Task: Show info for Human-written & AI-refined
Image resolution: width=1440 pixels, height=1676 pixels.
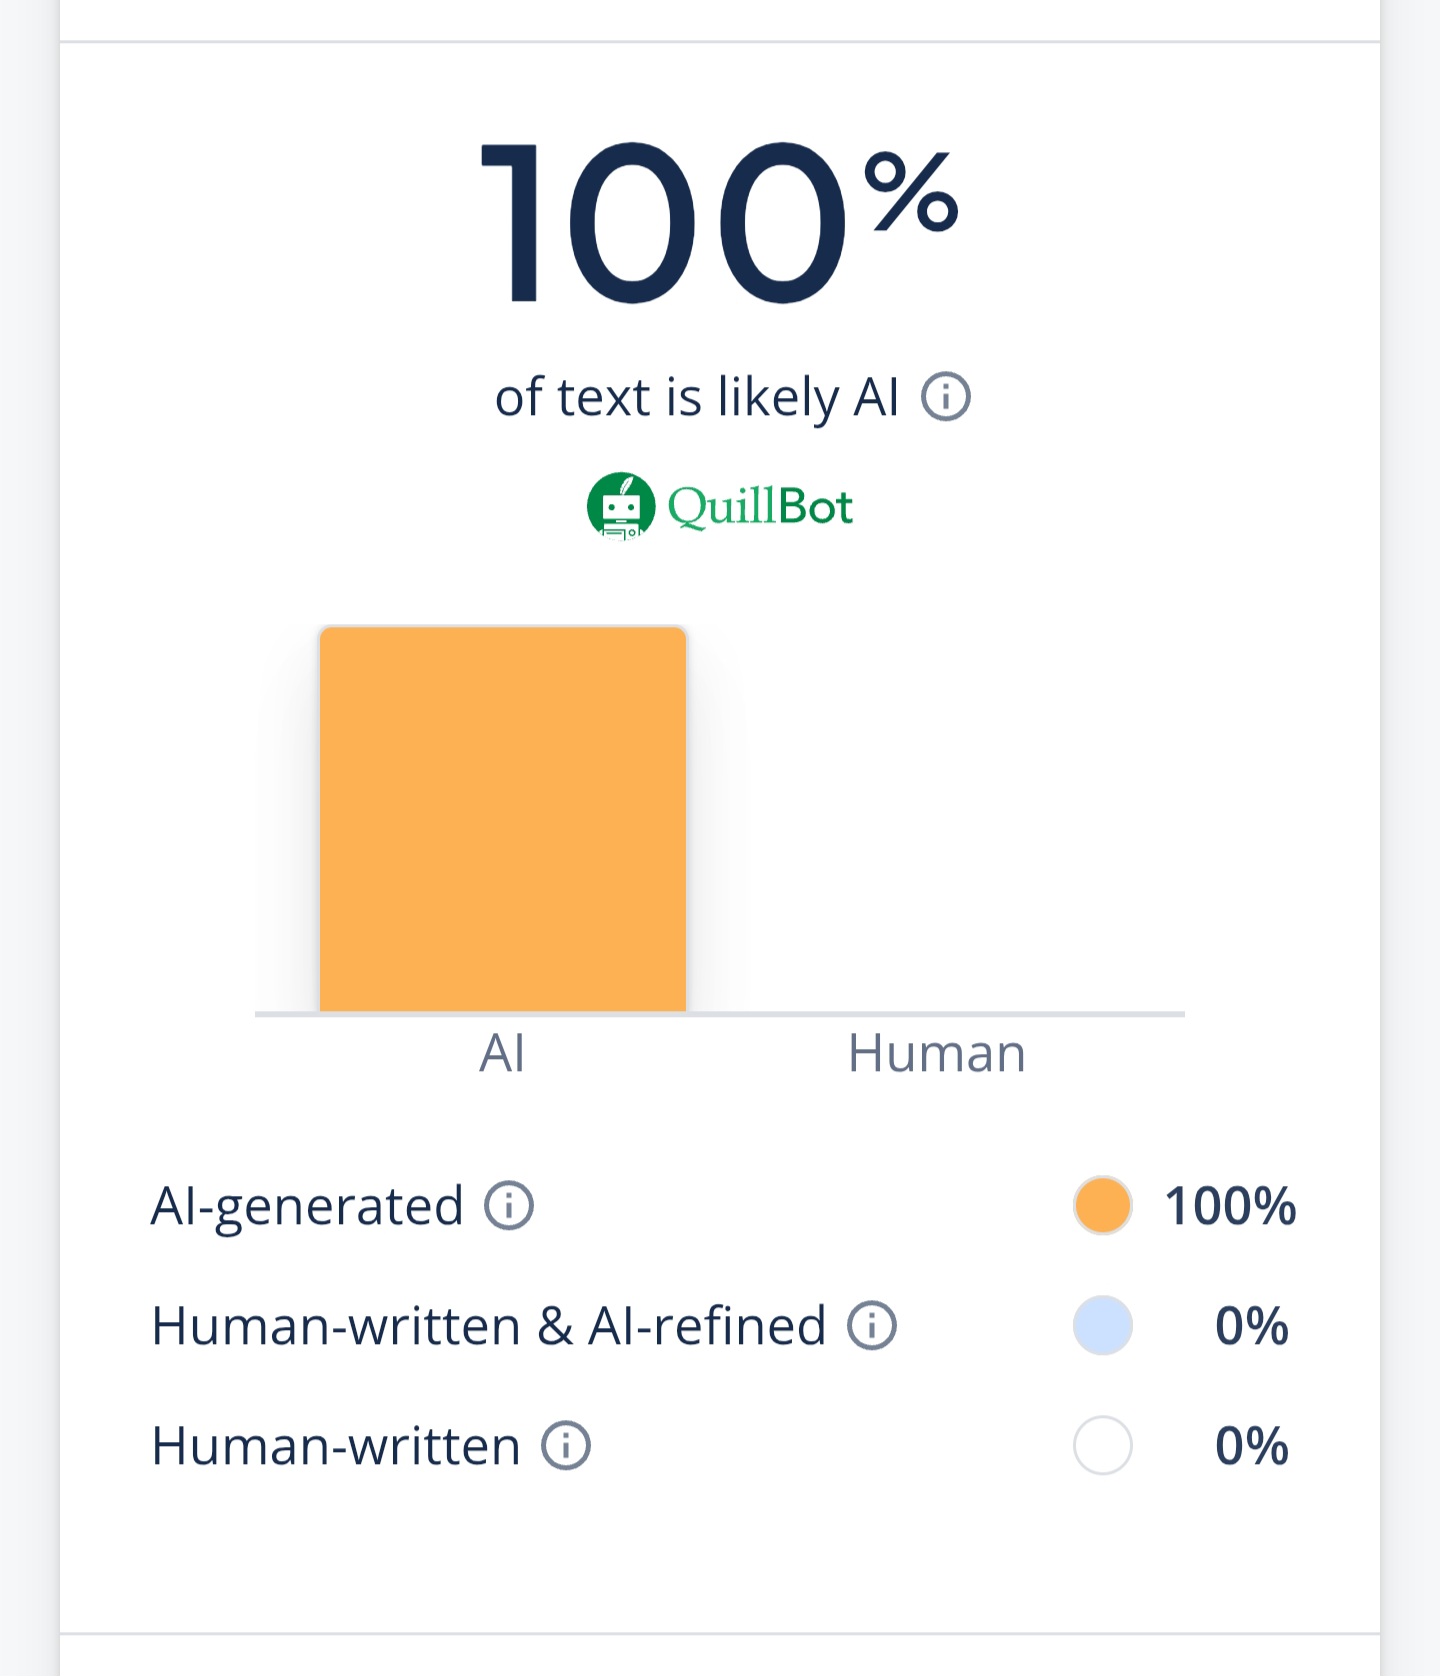Action: [x=872, y=1326]
